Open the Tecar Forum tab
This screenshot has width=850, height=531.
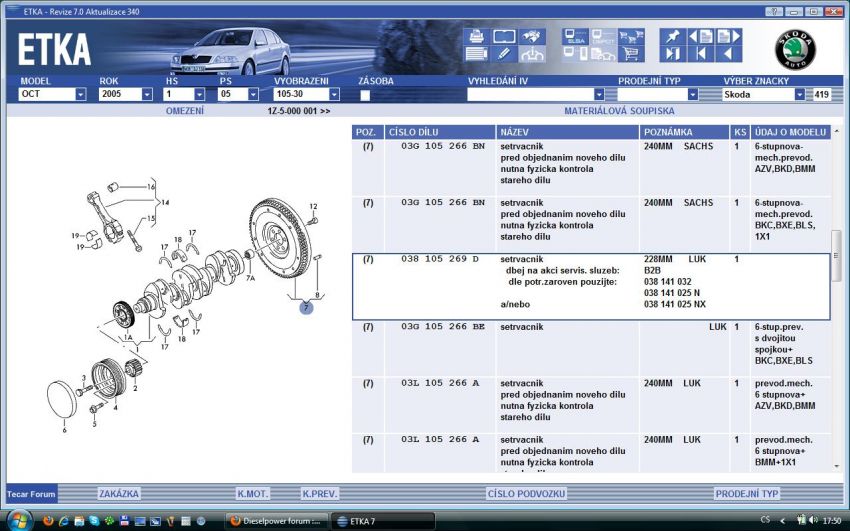point(30,494)
